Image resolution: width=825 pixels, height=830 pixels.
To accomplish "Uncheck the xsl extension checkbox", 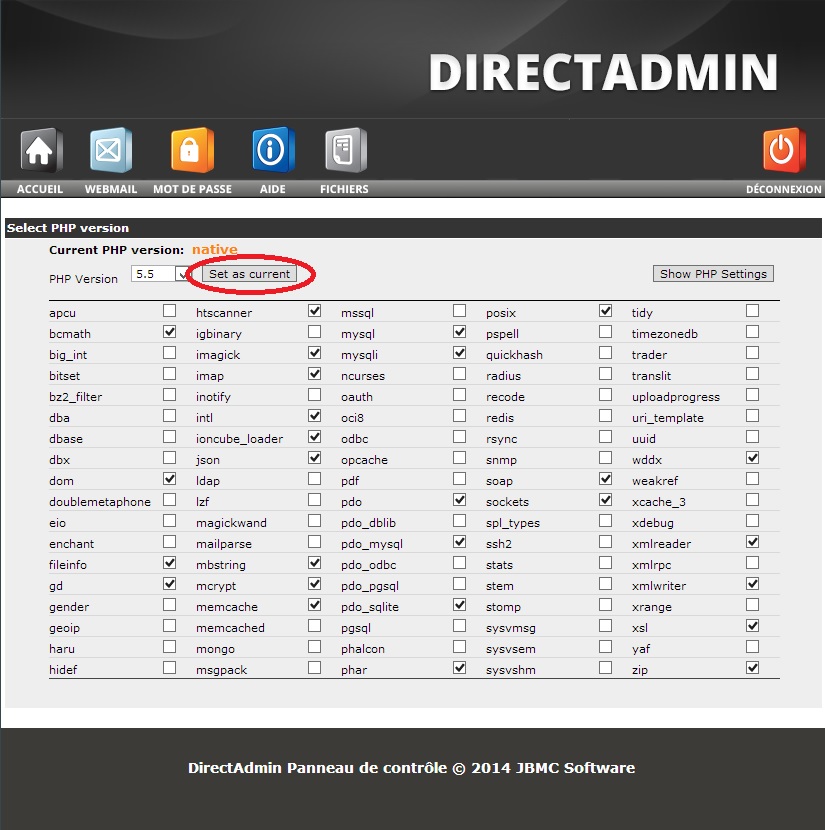I will pos(752,626).
